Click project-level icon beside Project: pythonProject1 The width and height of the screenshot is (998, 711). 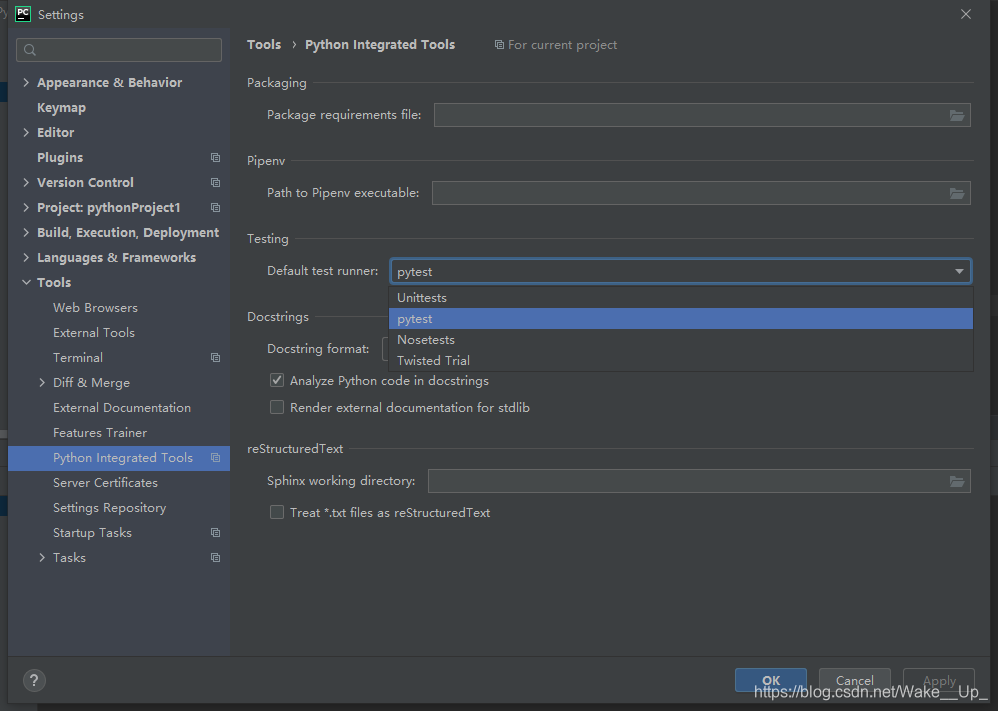pyautogui.click(x=216, y=208)
